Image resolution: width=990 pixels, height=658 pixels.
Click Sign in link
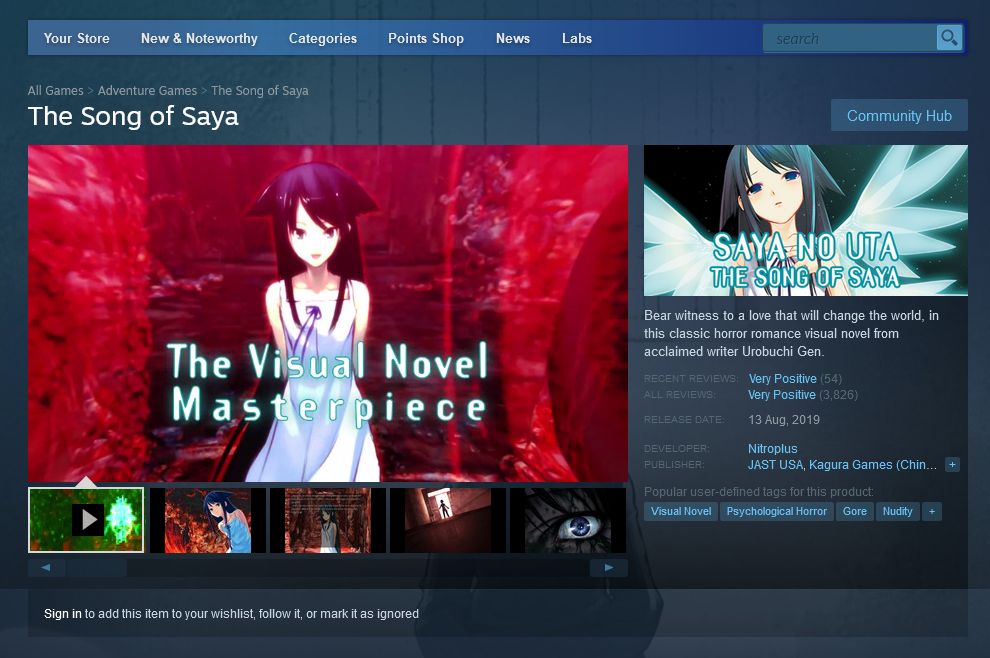point(63,614)
